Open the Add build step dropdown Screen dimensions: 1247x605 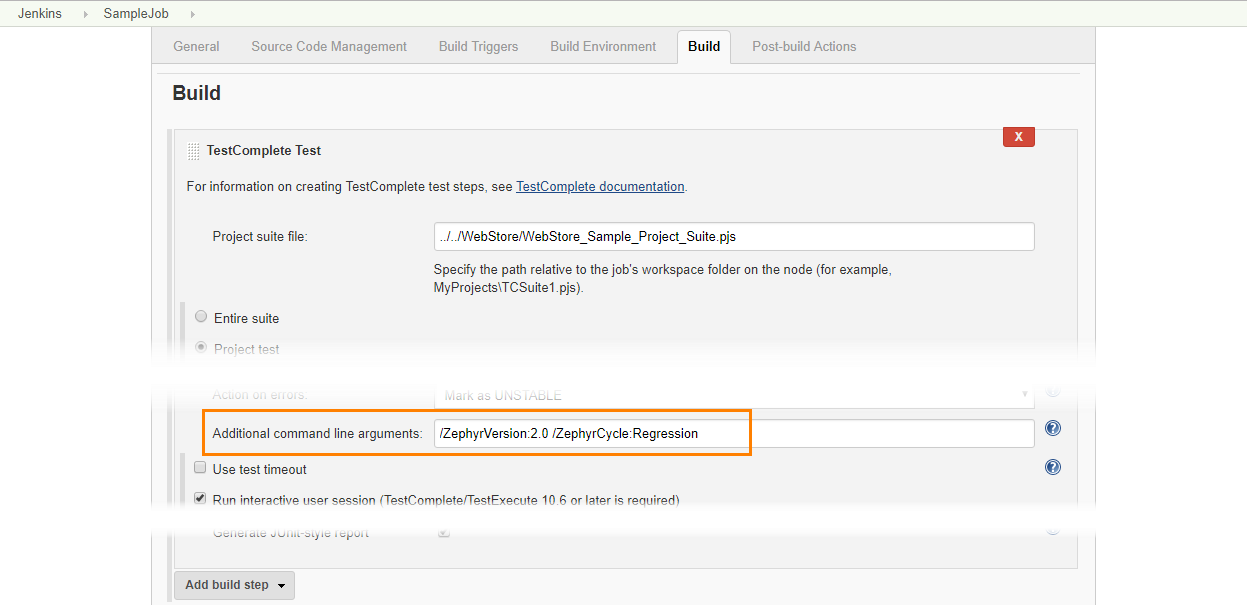pyautogui.click(x=234, y=585)
